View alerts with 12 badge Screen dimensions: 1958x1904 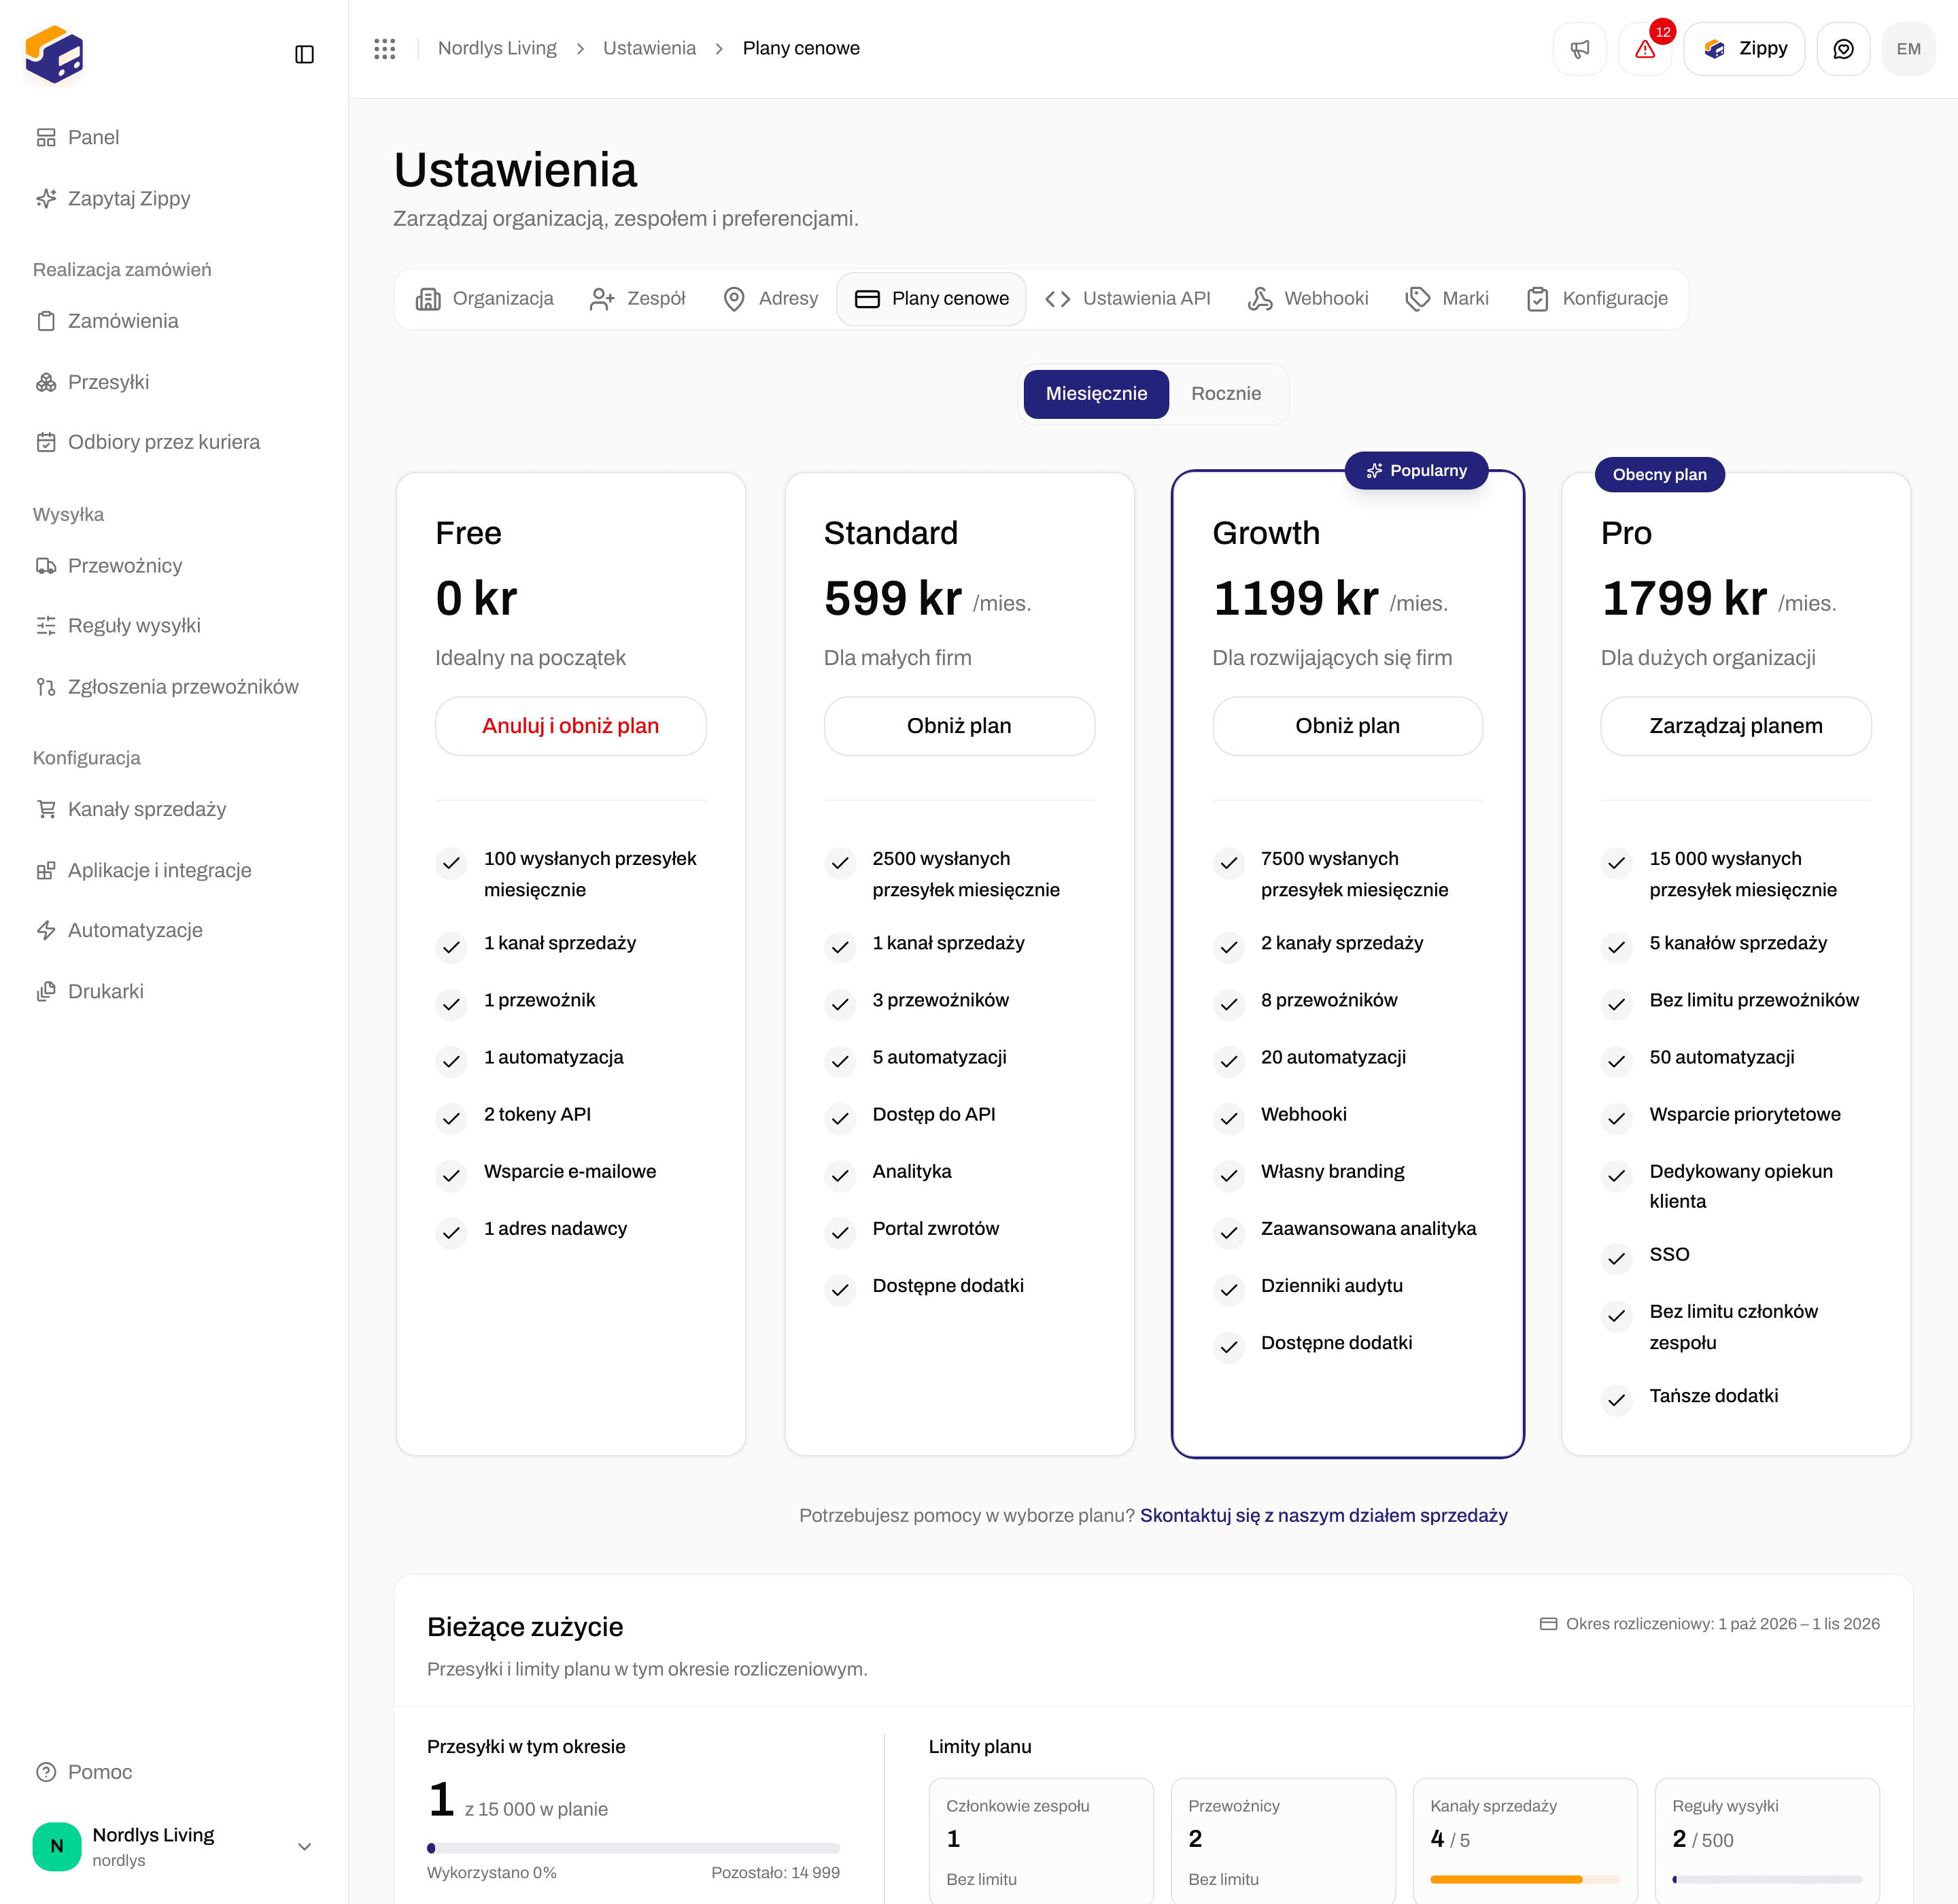click(1645, 49)
